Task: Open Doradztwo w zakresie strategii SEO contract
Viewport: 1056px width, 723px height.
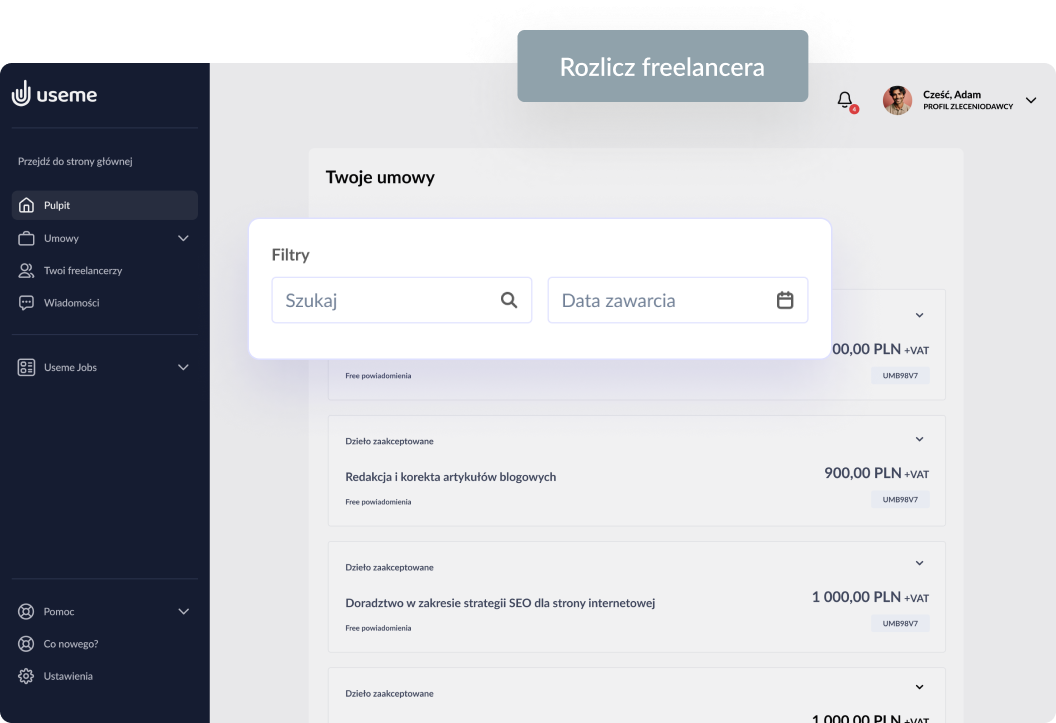Action: [500, 603]
